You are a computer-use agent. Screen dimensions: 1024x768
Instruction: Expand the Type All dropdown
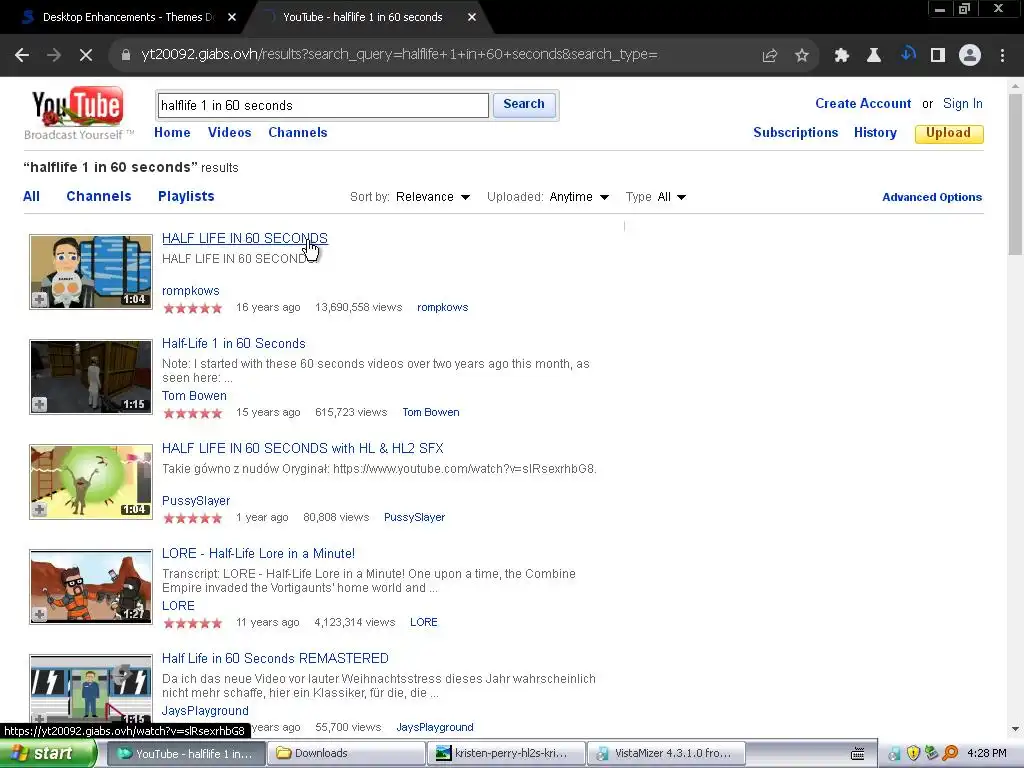click(671, 197)
